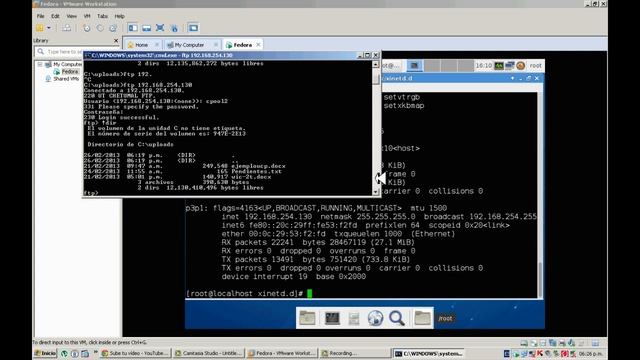Click the xinetd.d terminal scrollbar
Screen dimensions: 640x360
click(x=540, y=279)
